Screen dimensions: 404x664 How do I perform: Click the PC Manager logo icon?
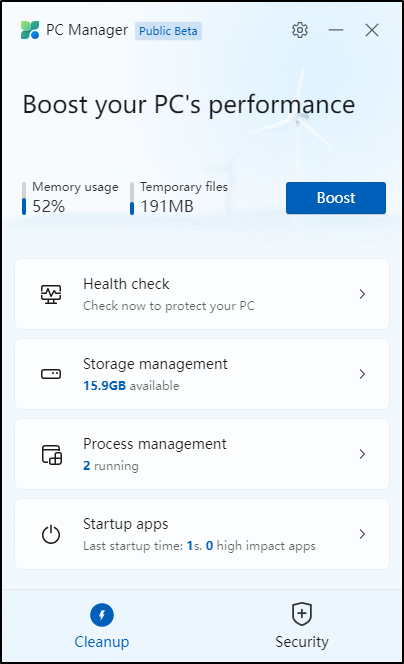click(x=30, y=30)
